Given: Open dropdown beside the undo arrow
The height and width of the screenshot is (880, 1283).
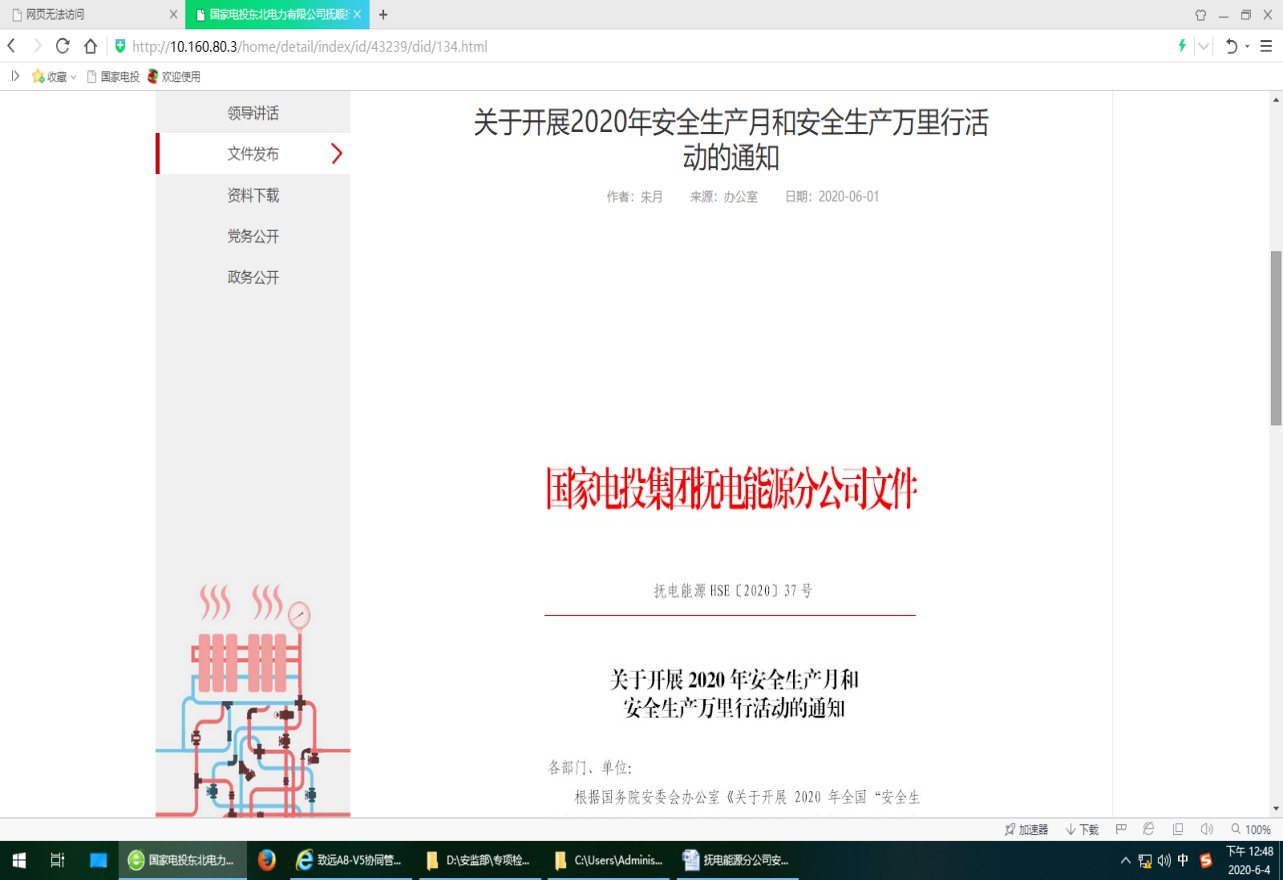Looking at the screenshot, I should coord(1247,47).
